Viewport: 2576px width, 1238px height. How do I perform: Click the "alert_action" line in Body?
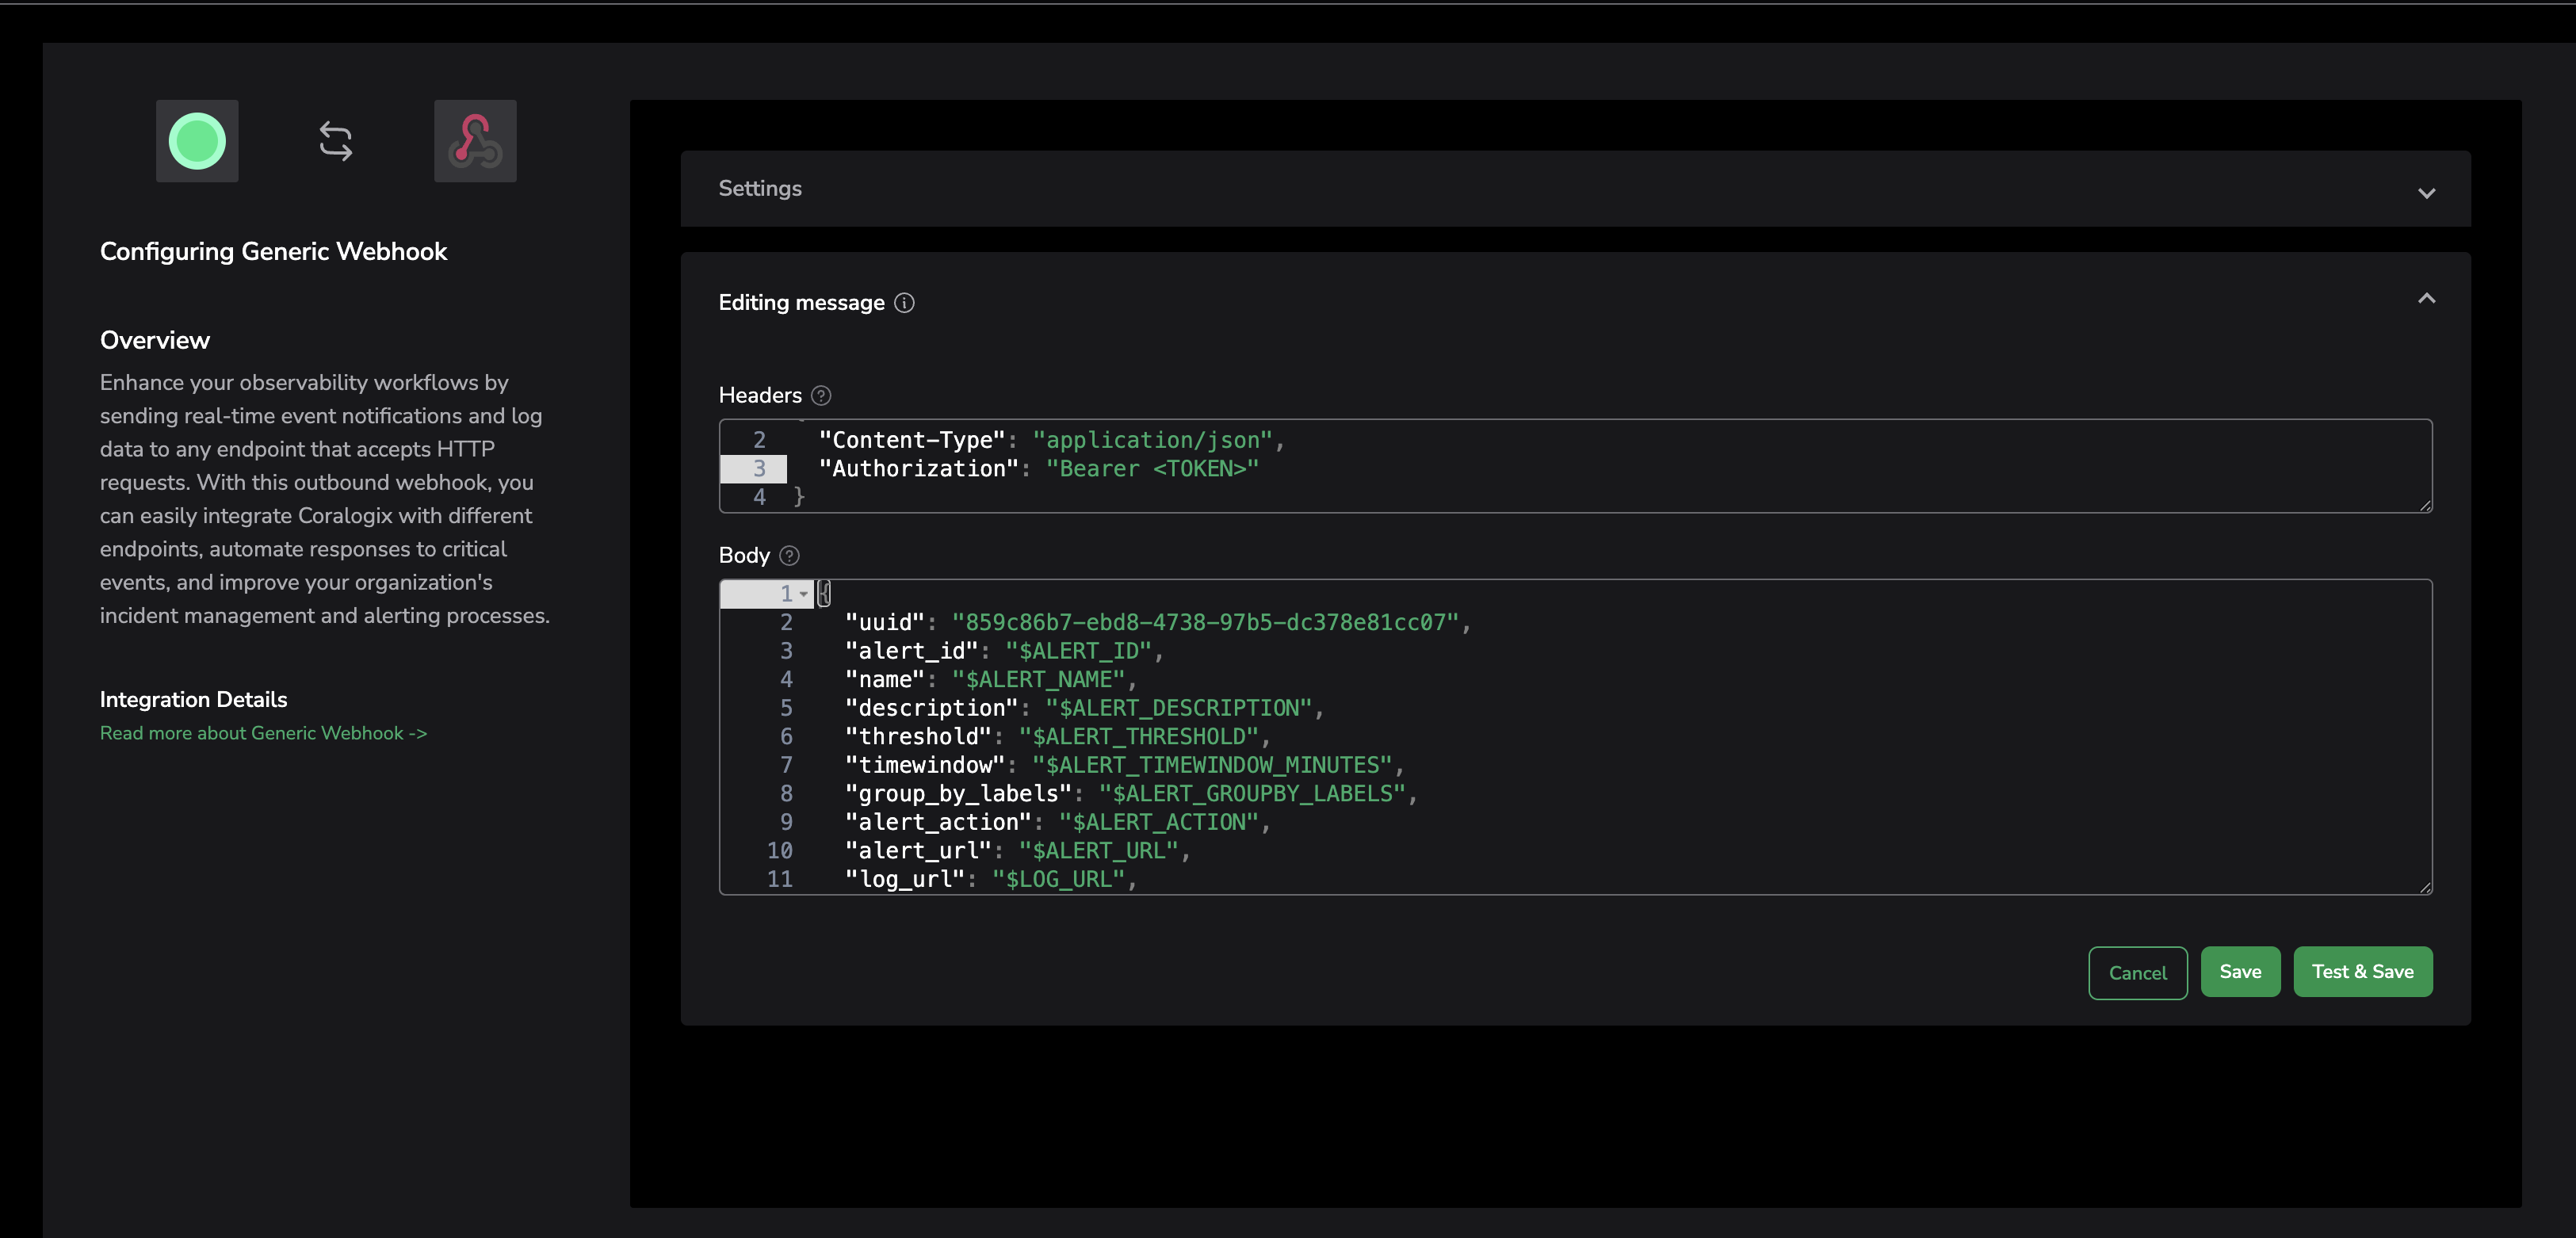click(x=1057, y=822)
